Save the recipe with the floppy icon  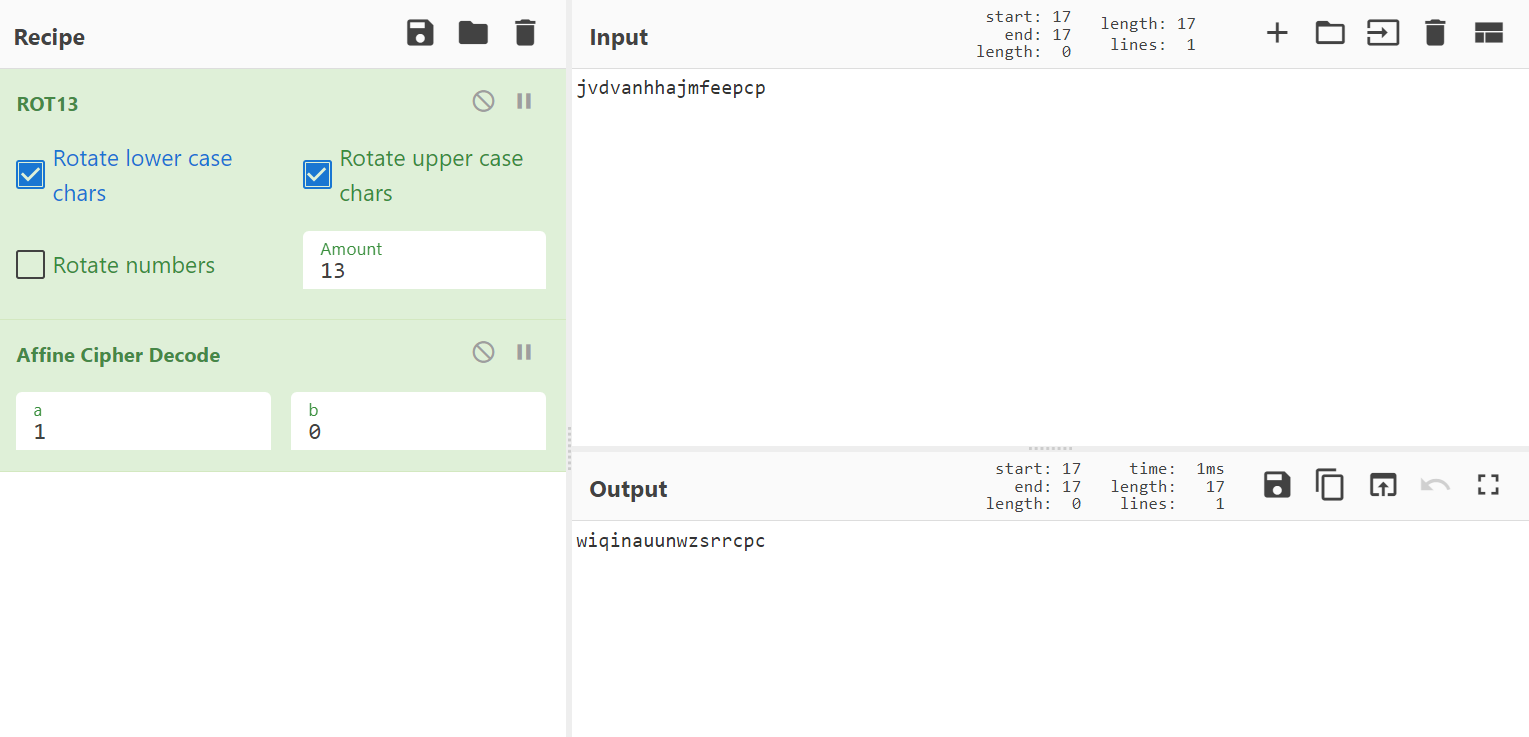click(x=420, y=33)
